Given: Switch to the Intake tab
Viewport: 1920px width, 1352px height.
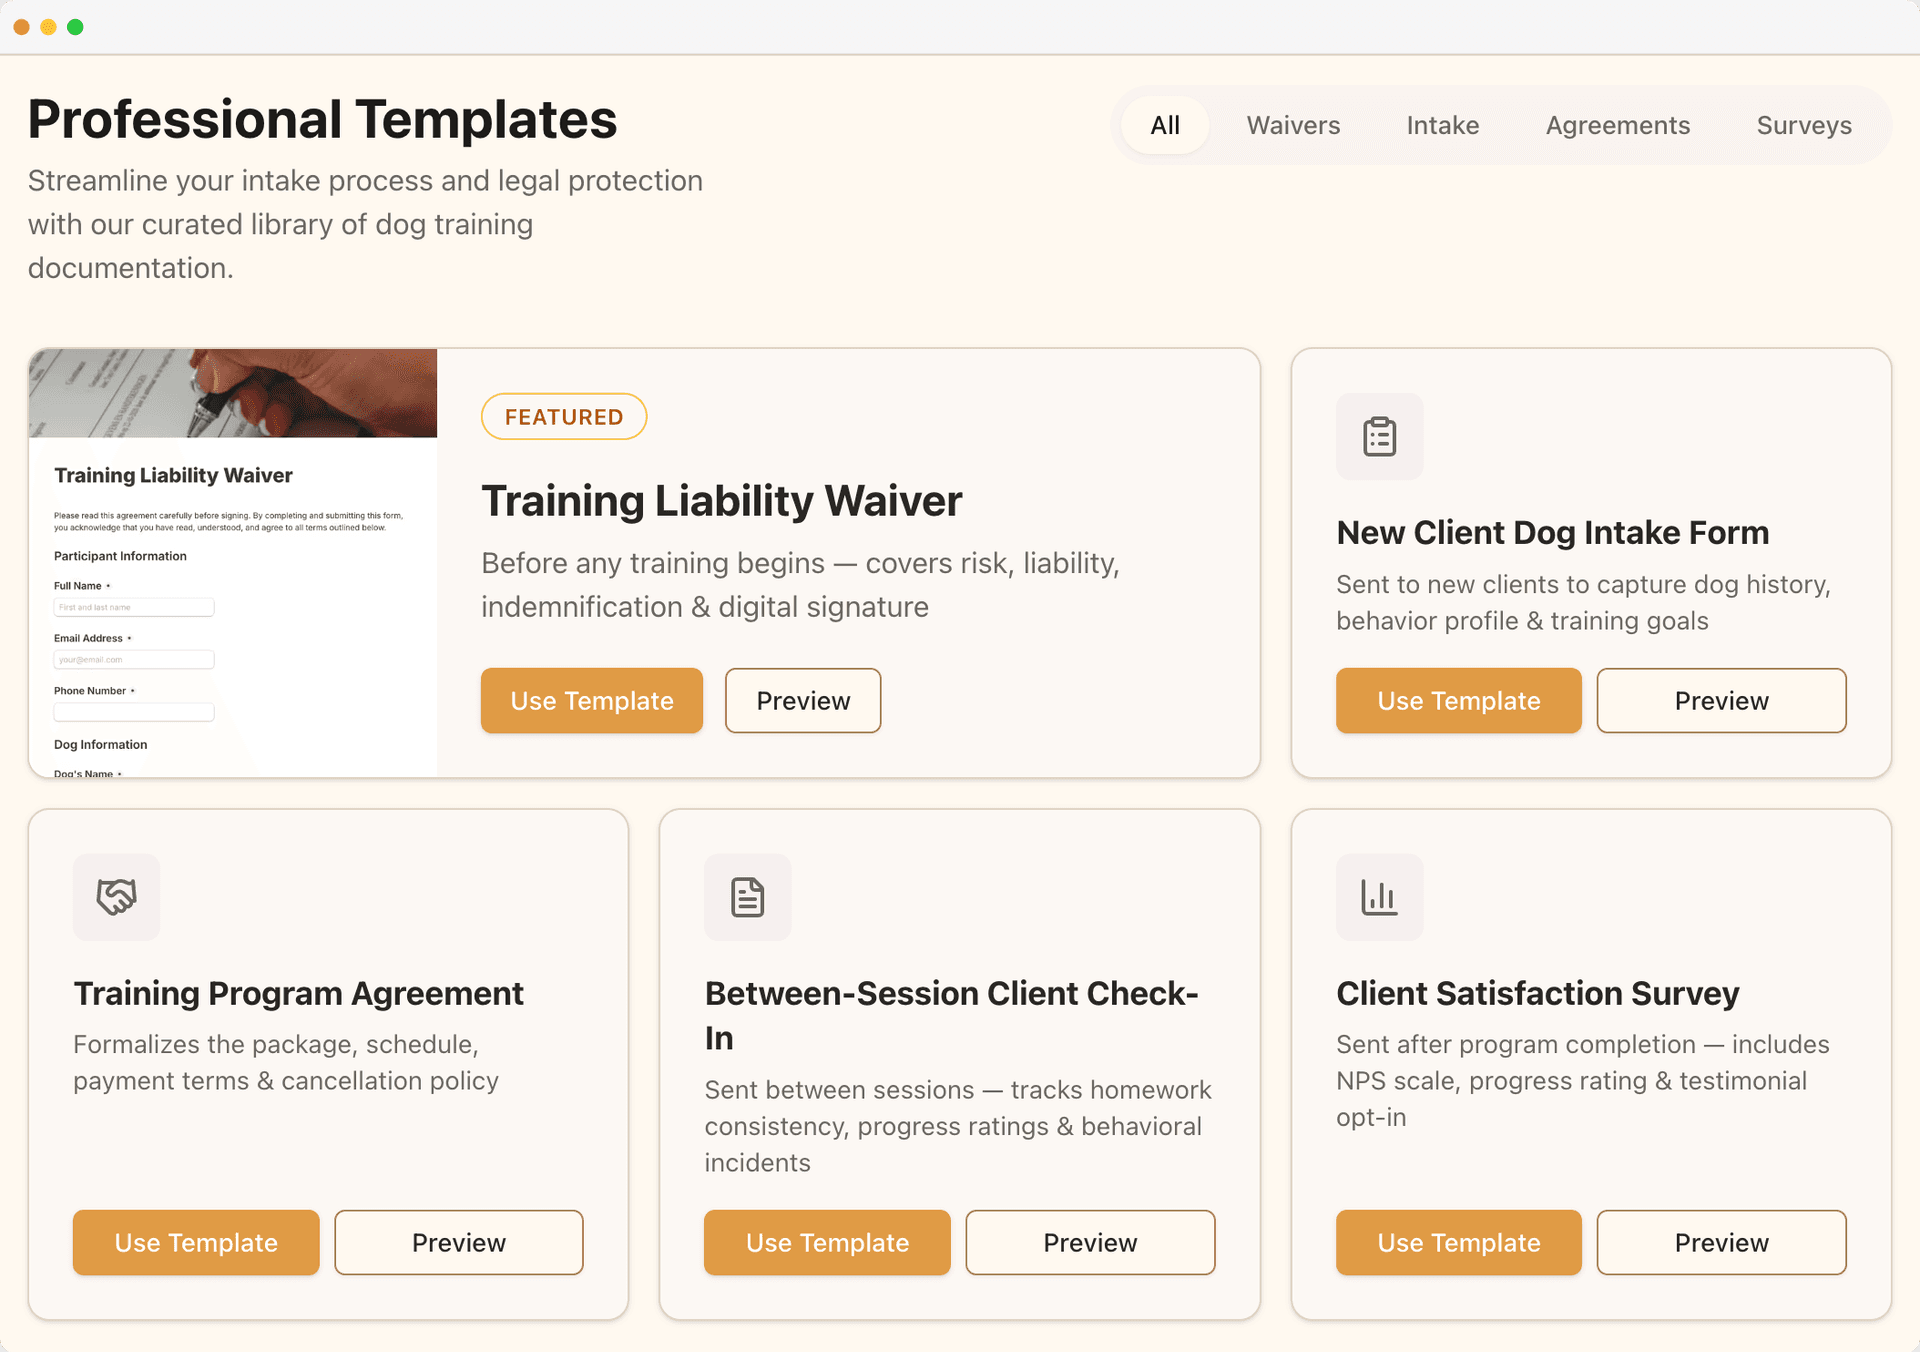Looking at the screenshot, I should click(1442, 125).
